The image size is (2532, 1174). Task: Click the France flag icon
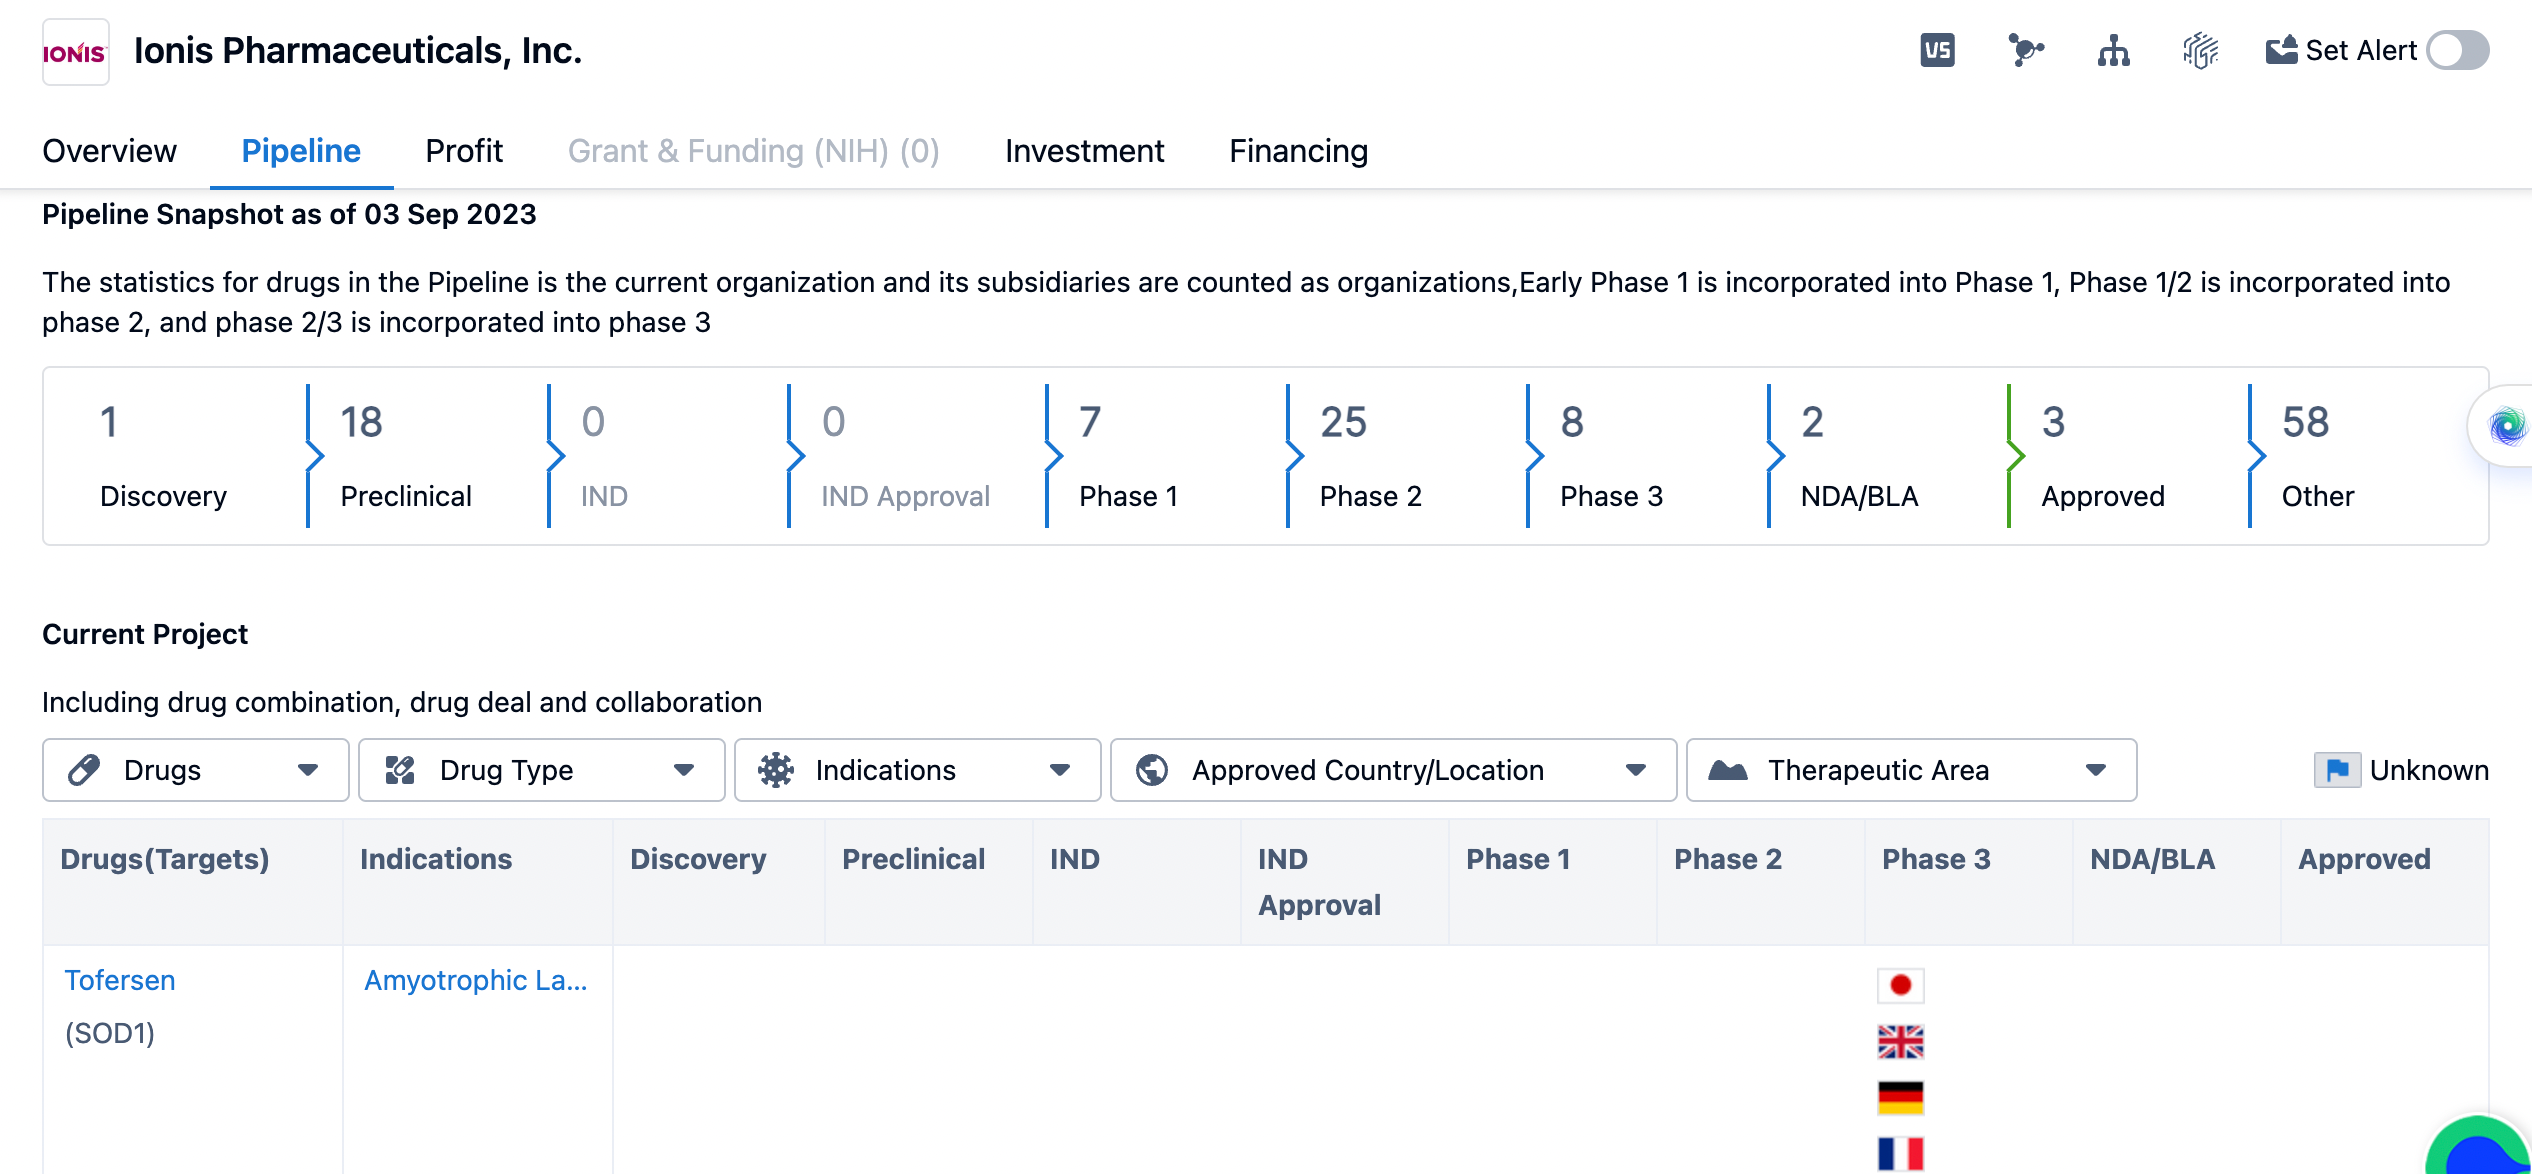[x=1900, y=1153]
